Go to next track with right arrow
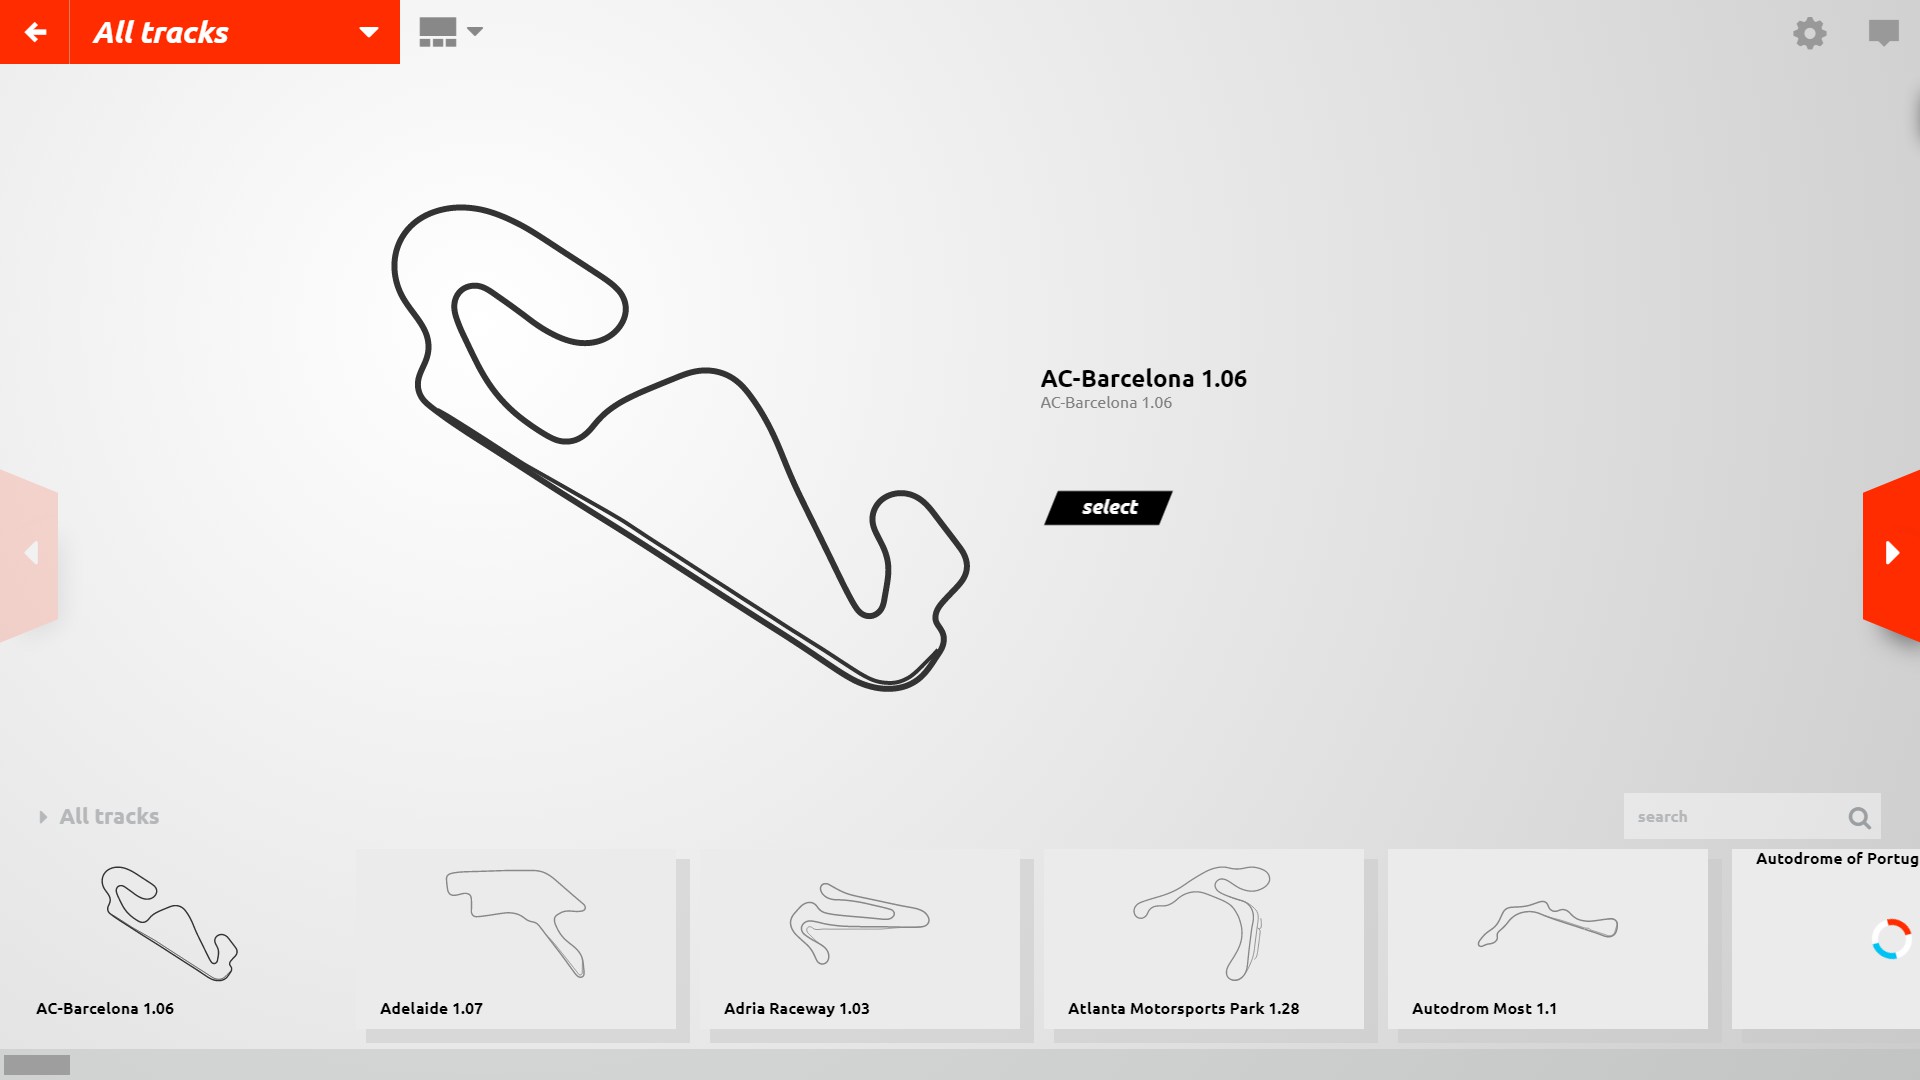The width and height of the screenshot is (1920, 1080). click(x=1891, y=553)
